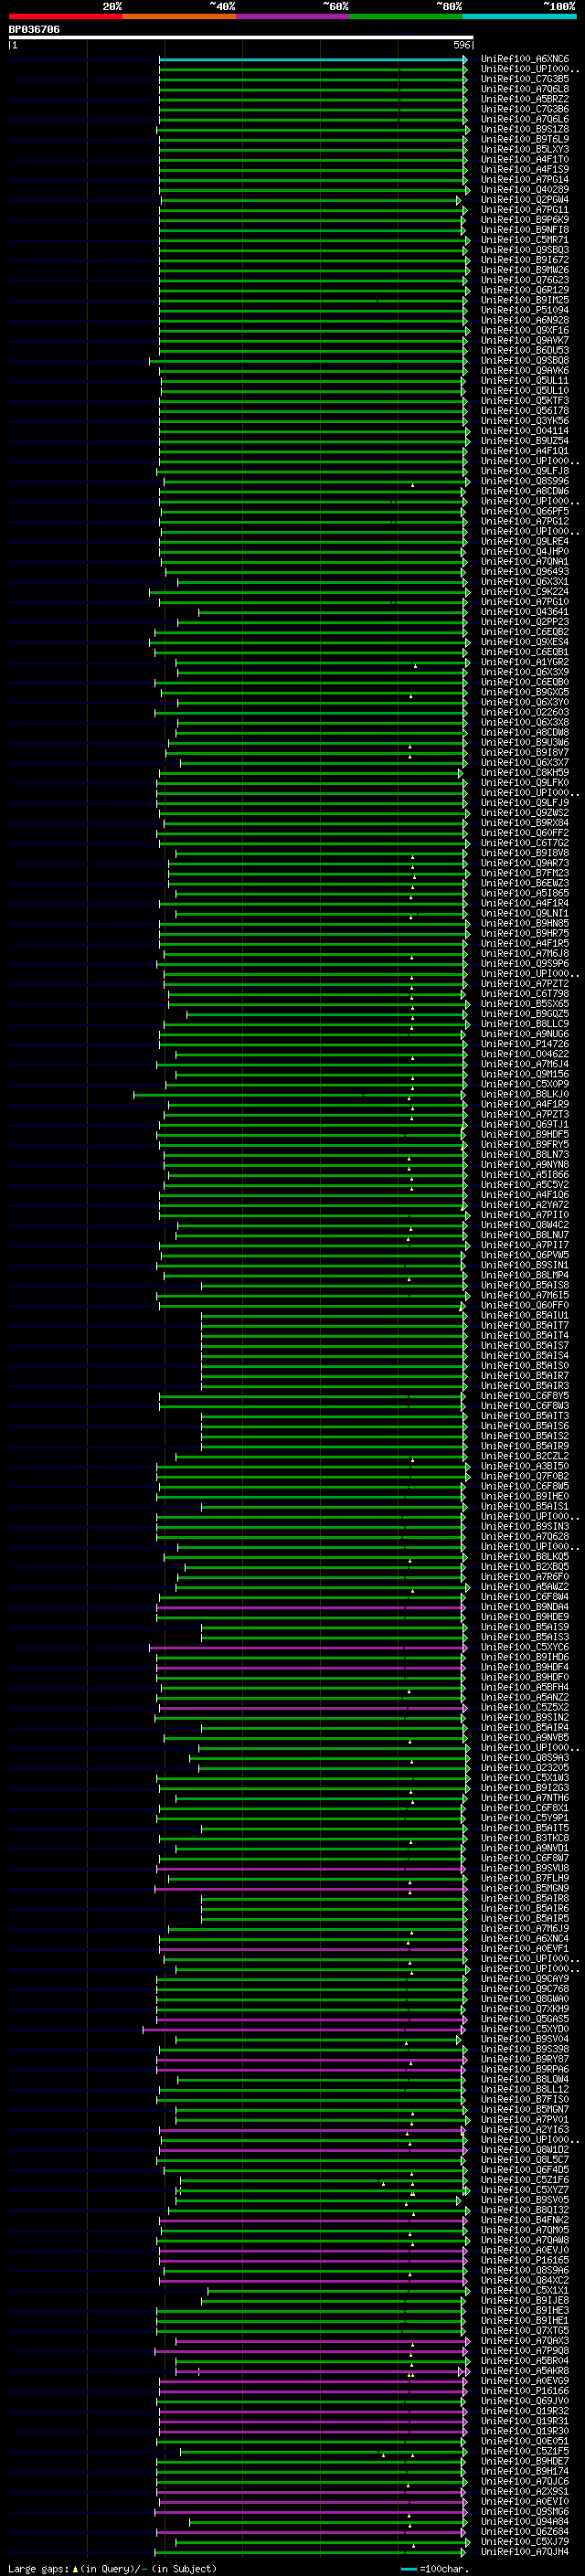Viewport: 585px width, 2576px height.
Task: Click label UniRef100_Q8W4C2
Action: (525, 1225)
